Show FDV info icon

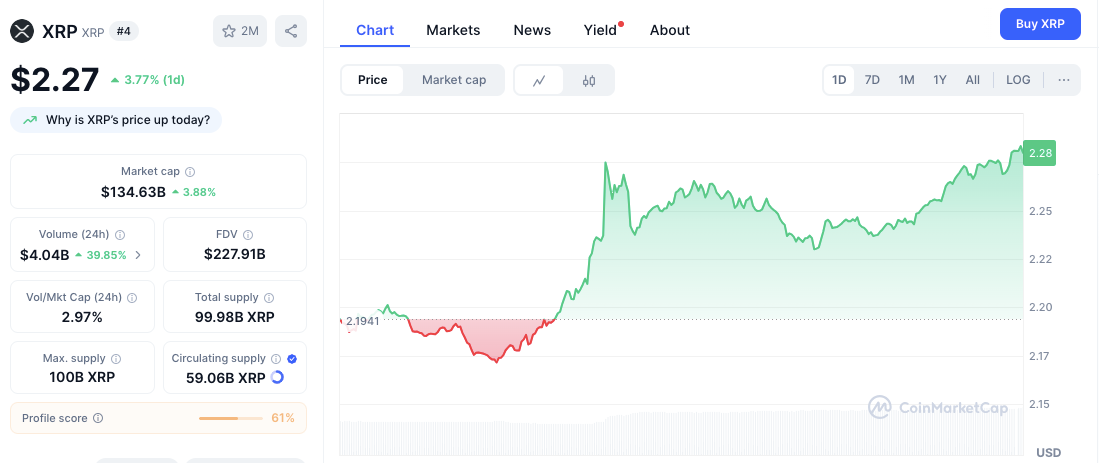[x=248, y=235]
